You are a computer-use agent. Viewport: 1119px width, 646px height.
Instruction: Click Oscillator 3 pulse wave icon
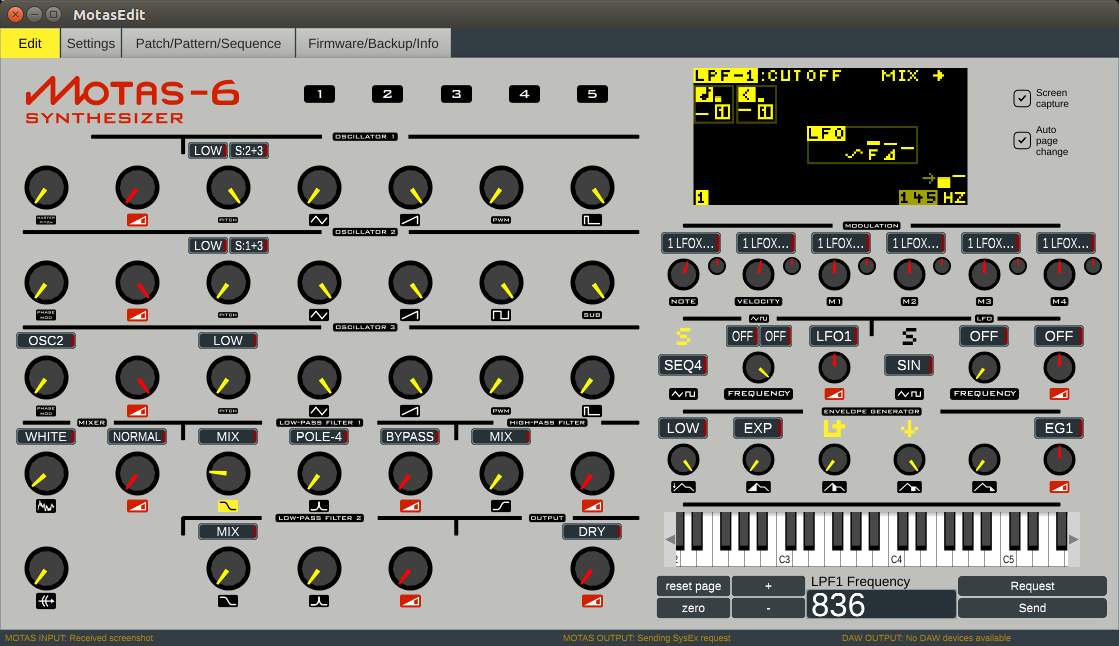pos(592,410)
